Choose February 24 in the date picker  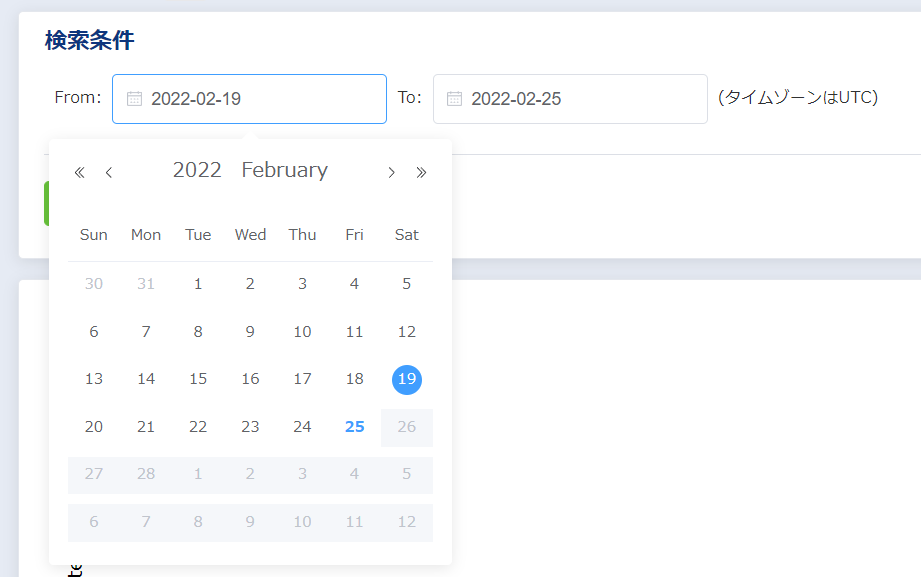pos(302,427)
